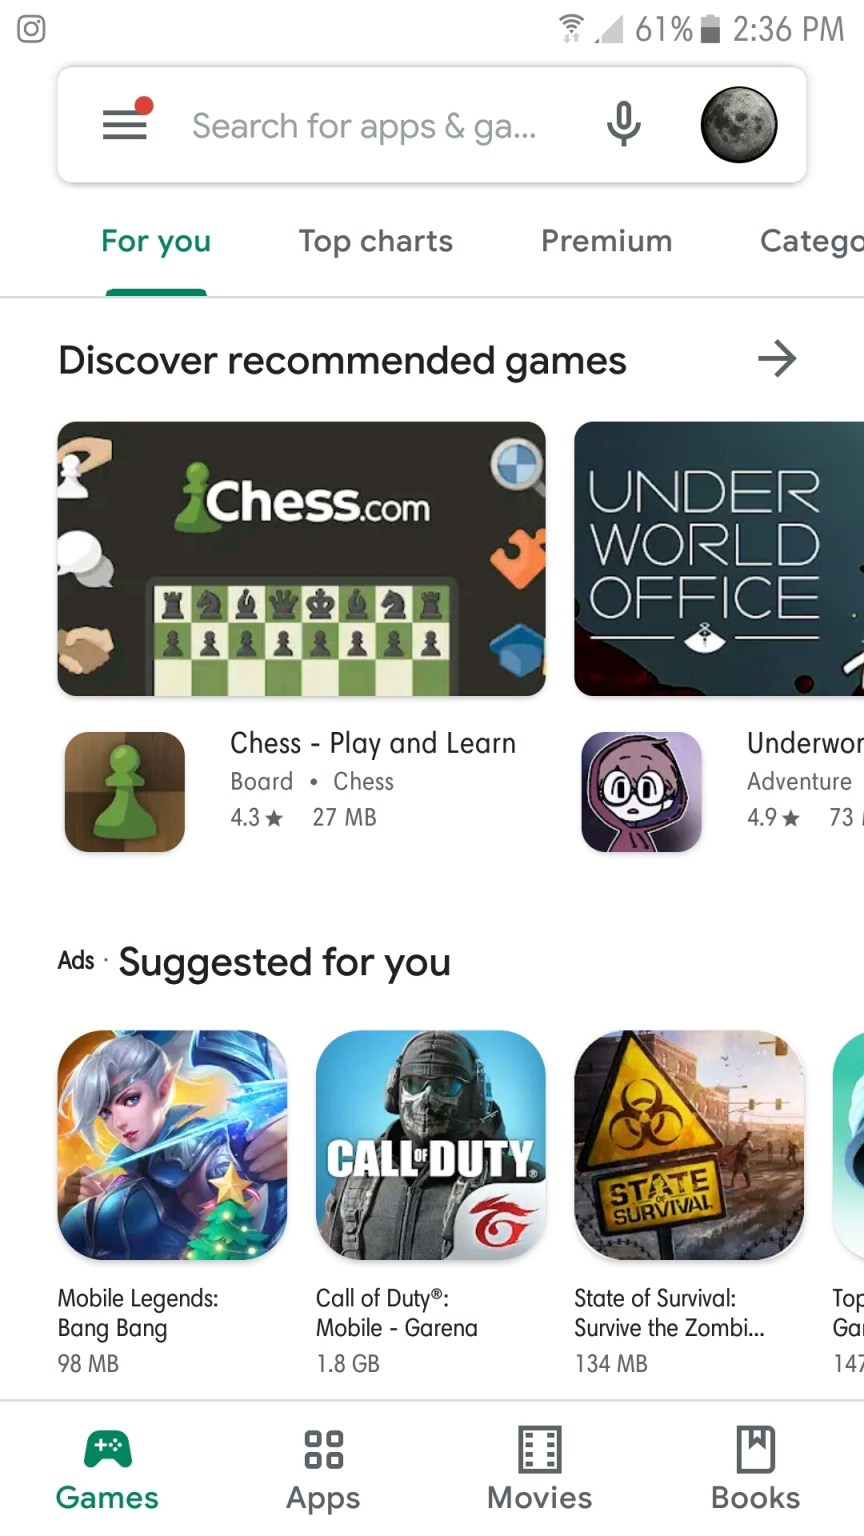Go to Apps in bottom navigation
The image size is (864, 1536).
pyautogui.click(x=323, y=1469)
